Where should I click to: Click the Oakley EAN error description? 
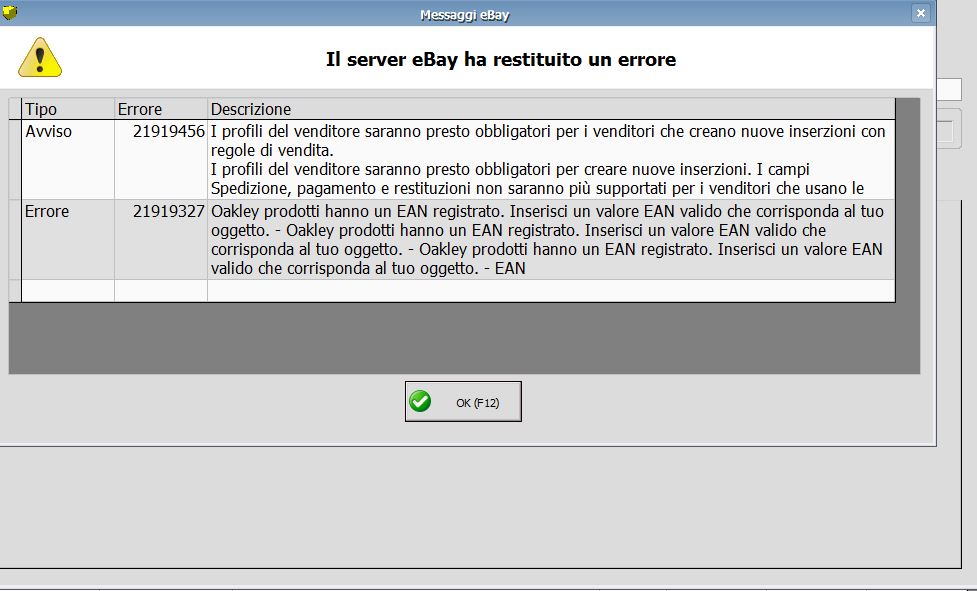pyautogui.click(x=551, y=239)
